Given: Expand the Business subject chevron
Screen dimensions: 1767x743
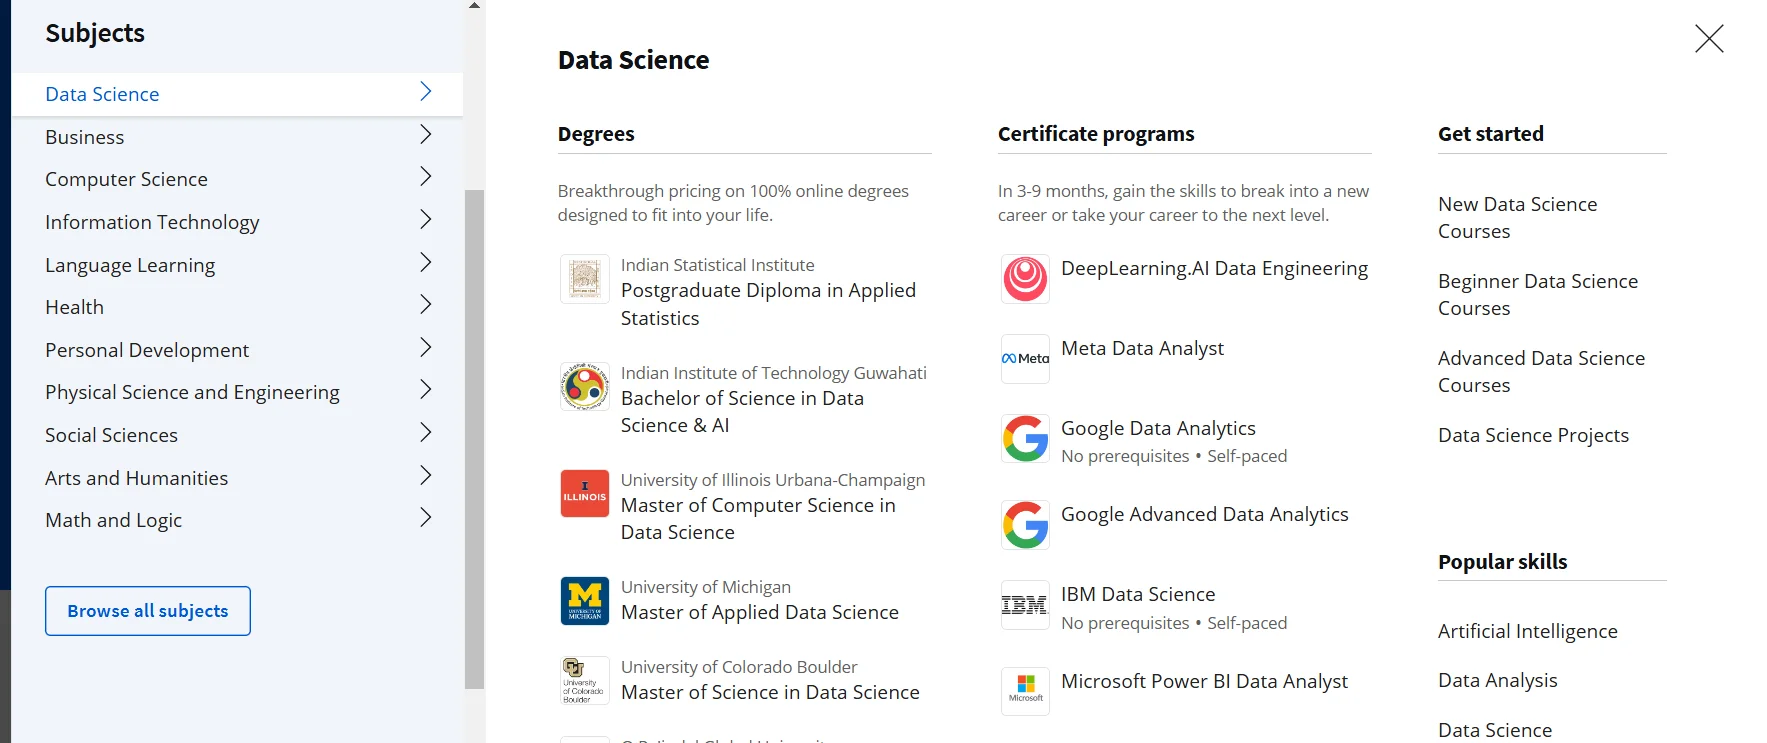Looking at the screenshot, I should point(425,135).
